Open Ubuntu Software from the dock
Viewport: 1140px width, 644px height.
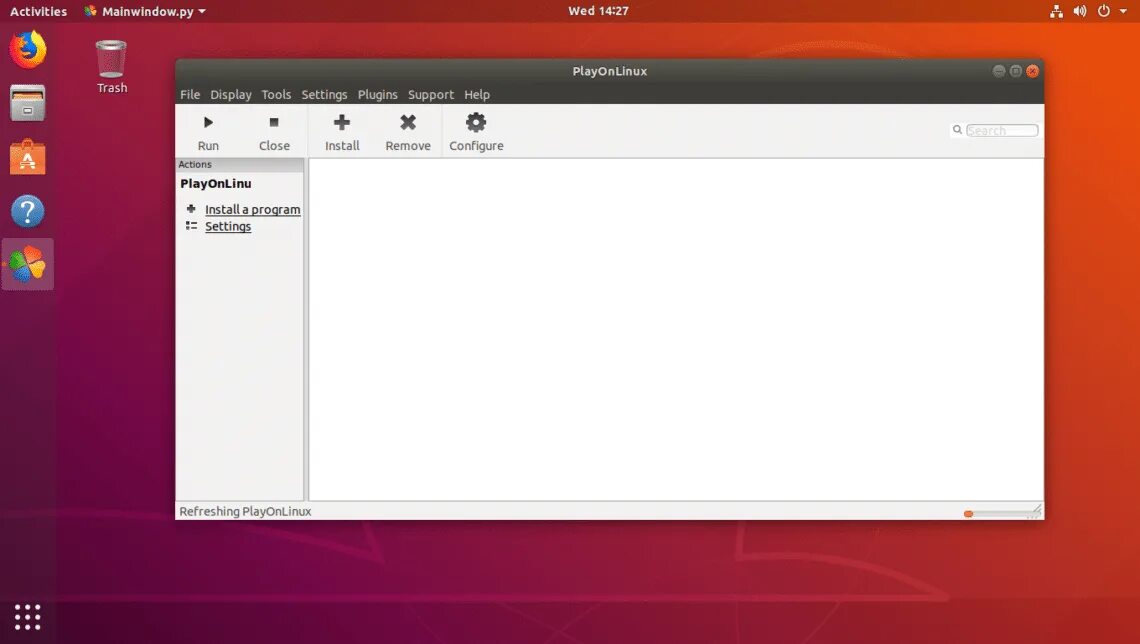pos(28,157)
